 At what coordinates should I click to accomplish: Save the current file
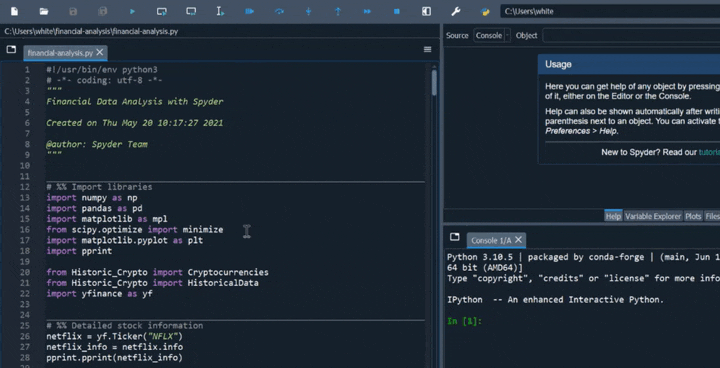coord(73,11)
